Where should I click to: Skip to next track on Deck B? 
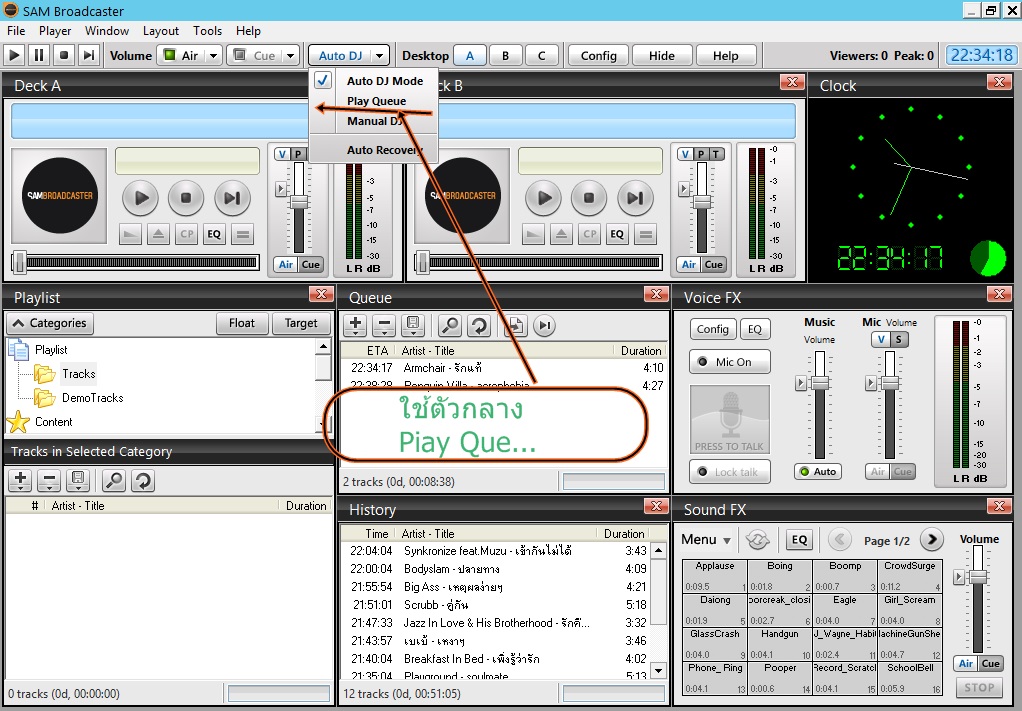(x=635, y=197)
